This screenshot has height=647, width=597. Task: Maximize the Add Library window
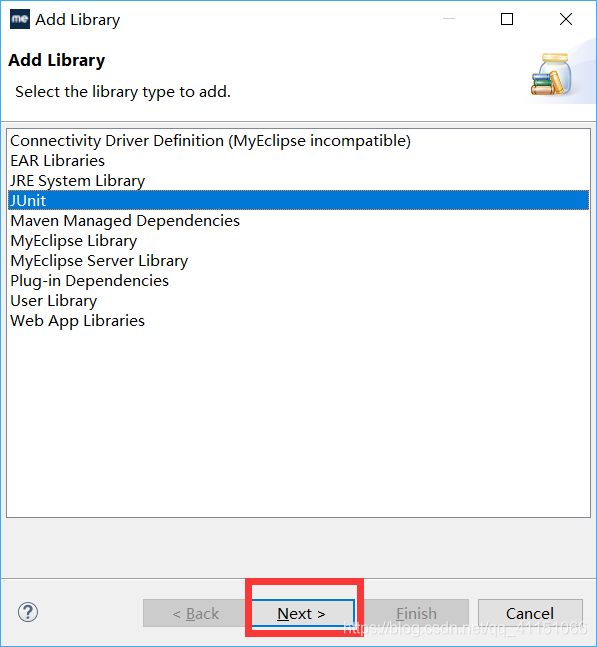[x=507, y=19]
